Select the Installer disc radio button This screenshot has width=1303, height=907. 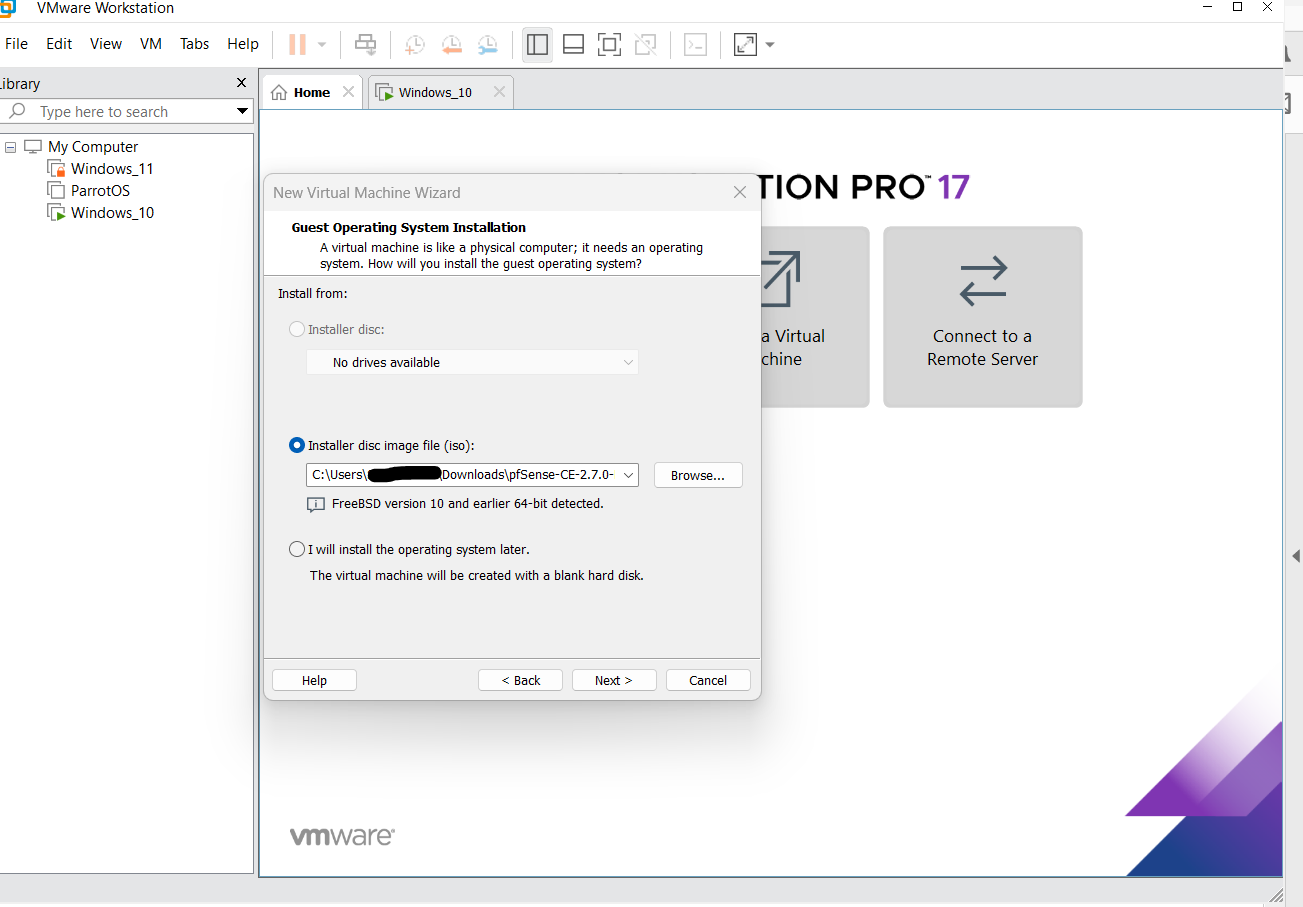297,329
